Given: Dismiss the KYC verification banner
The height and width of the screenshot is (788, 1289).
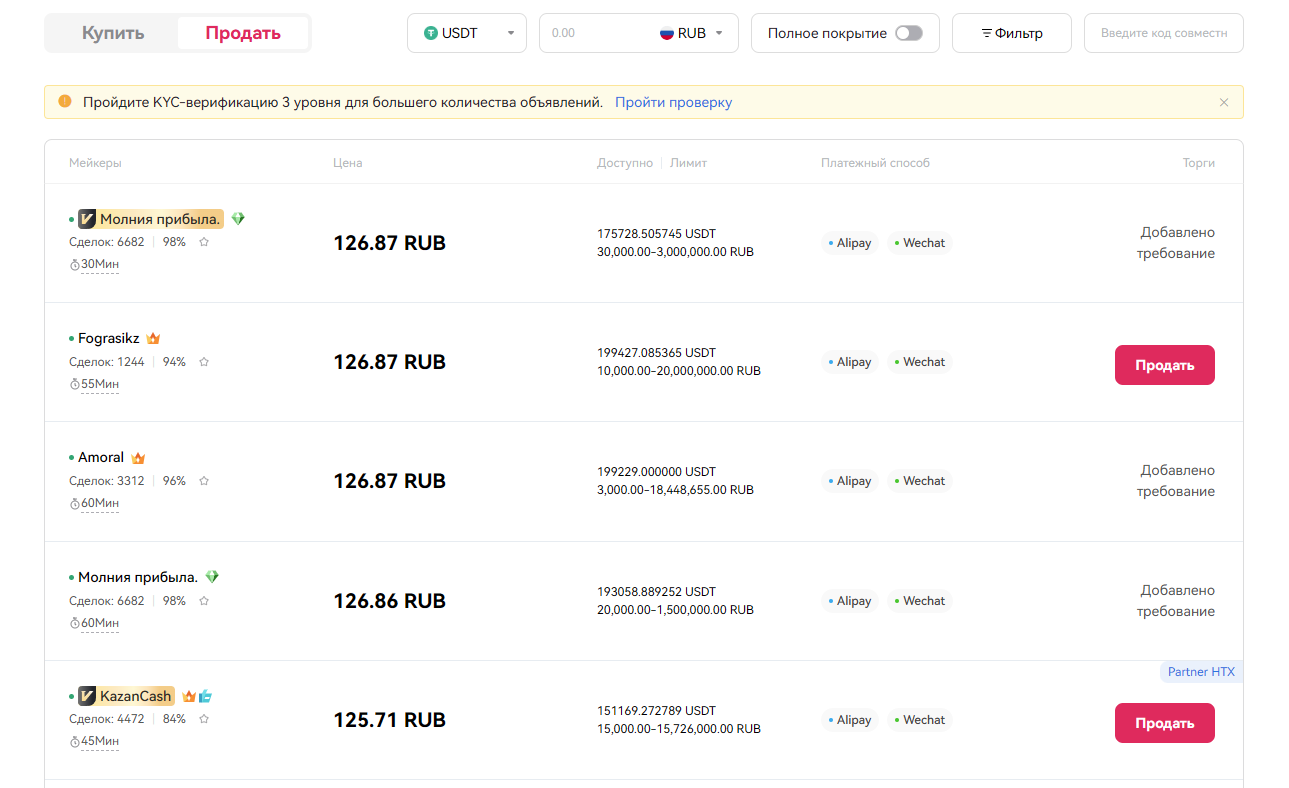Looking at the screenshot, I should [1224, 102].
